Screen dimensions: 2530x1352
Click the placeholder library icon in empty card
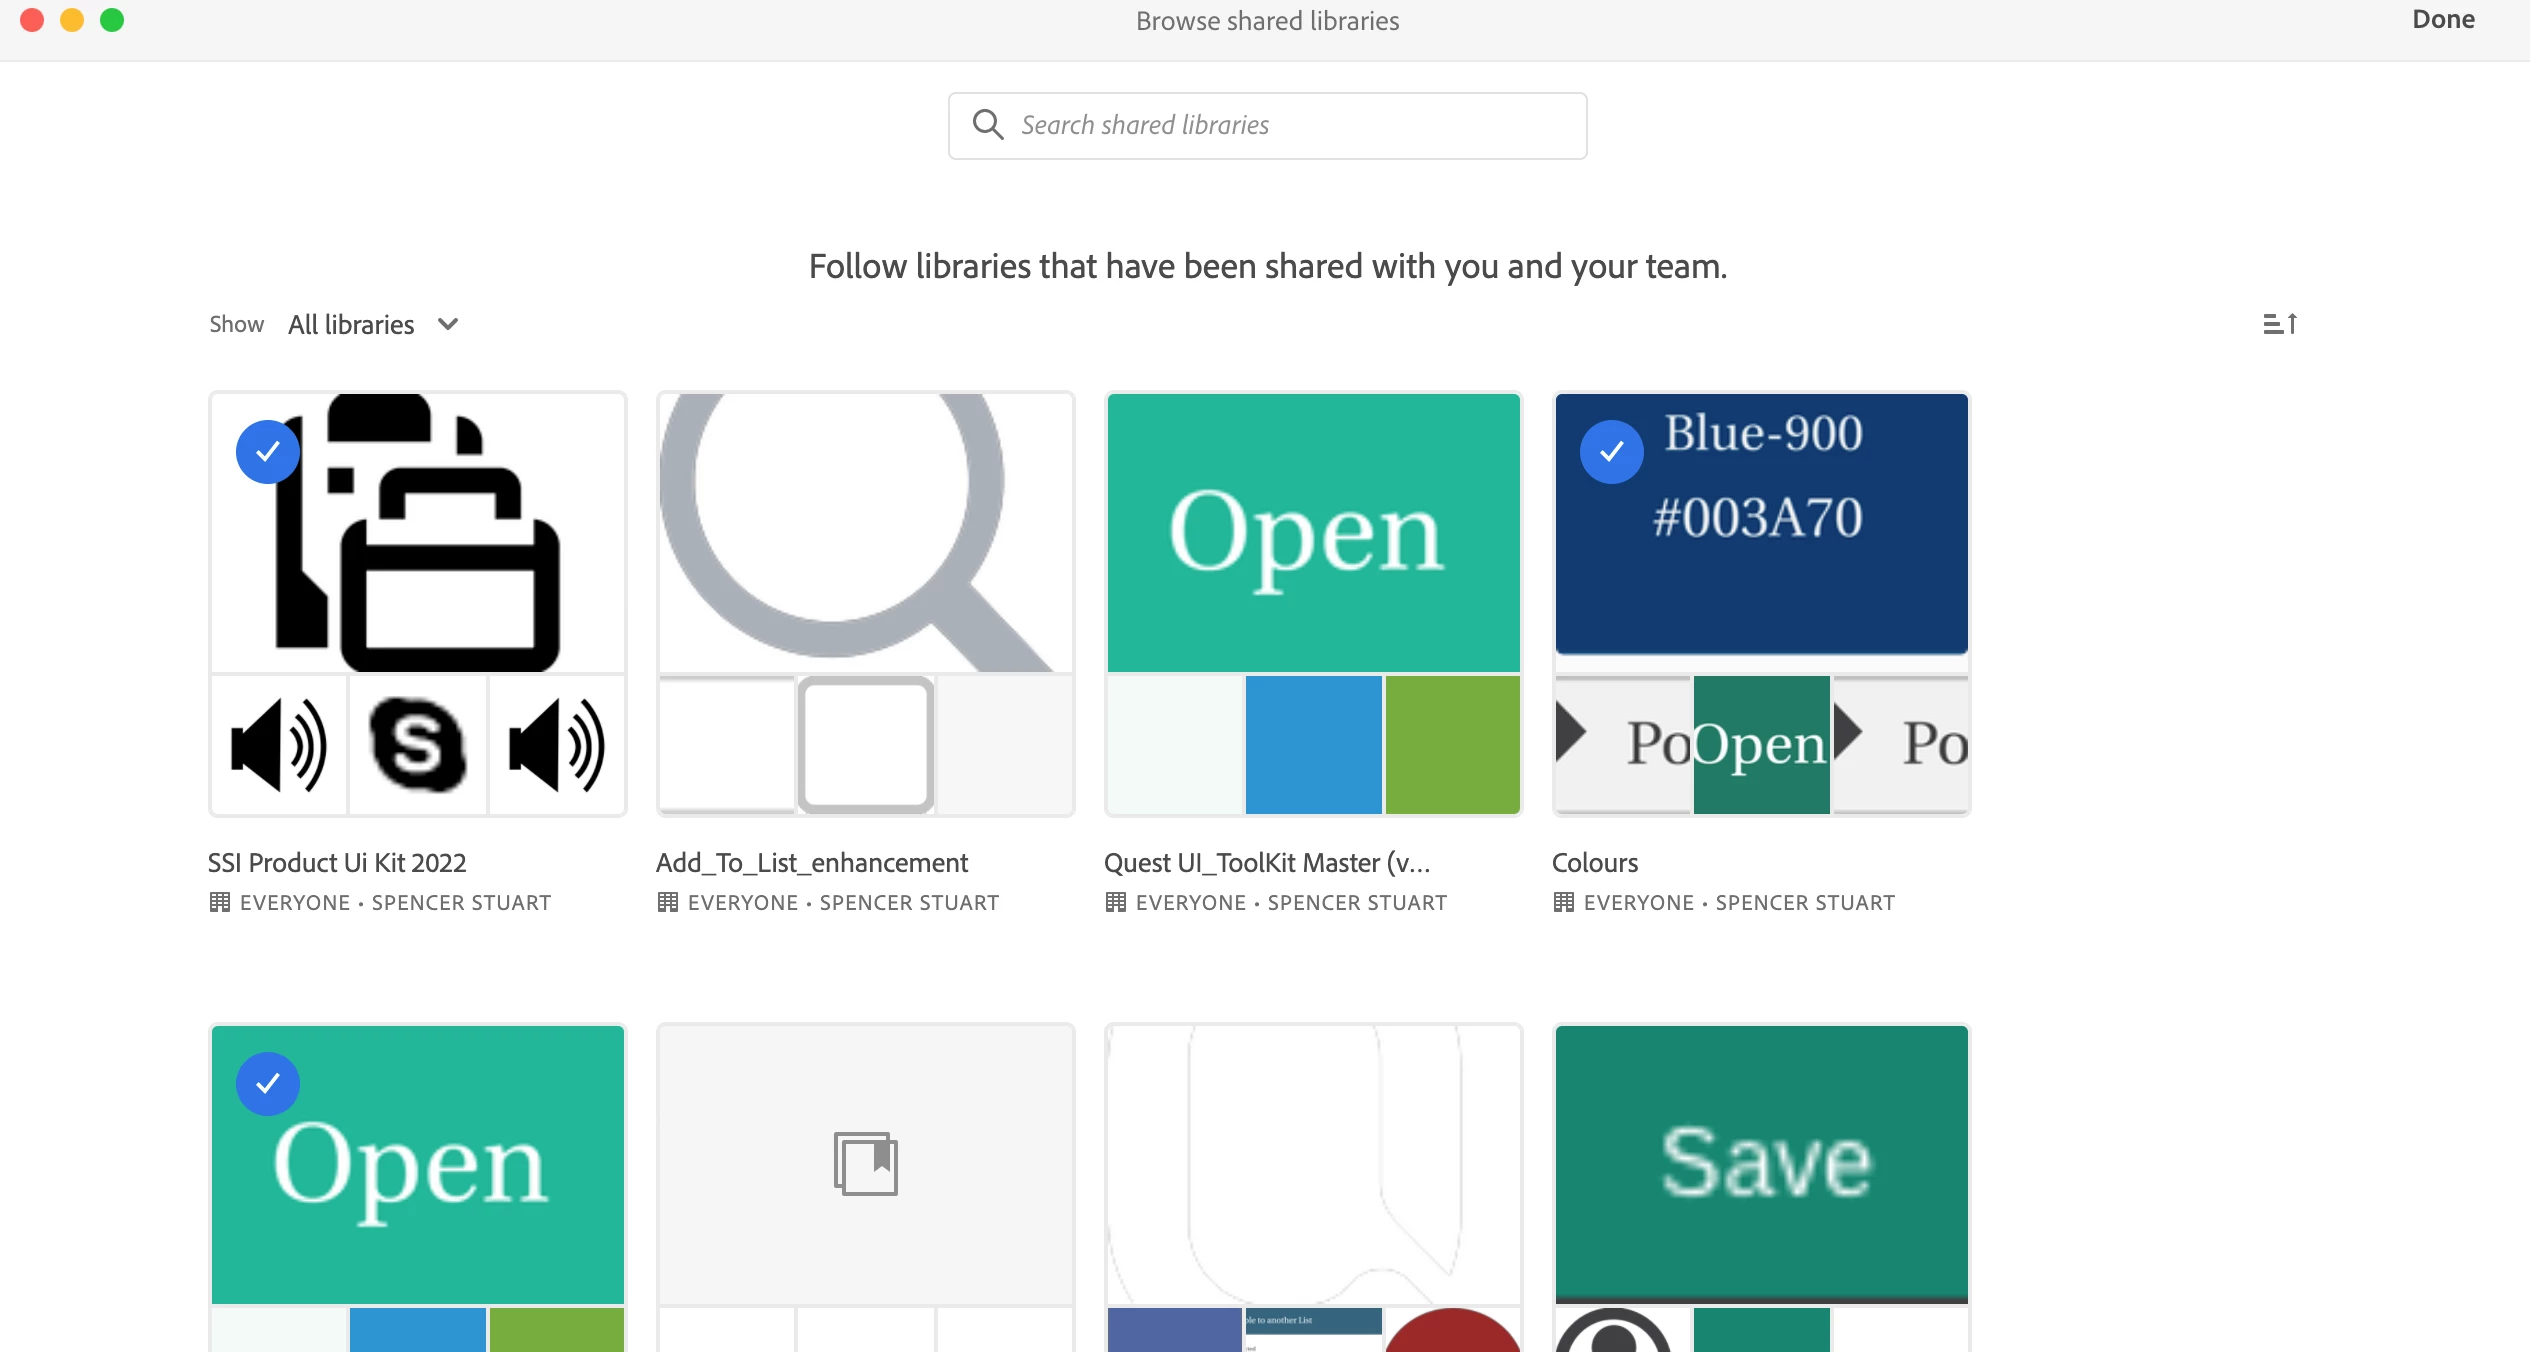coord(865,1163)
